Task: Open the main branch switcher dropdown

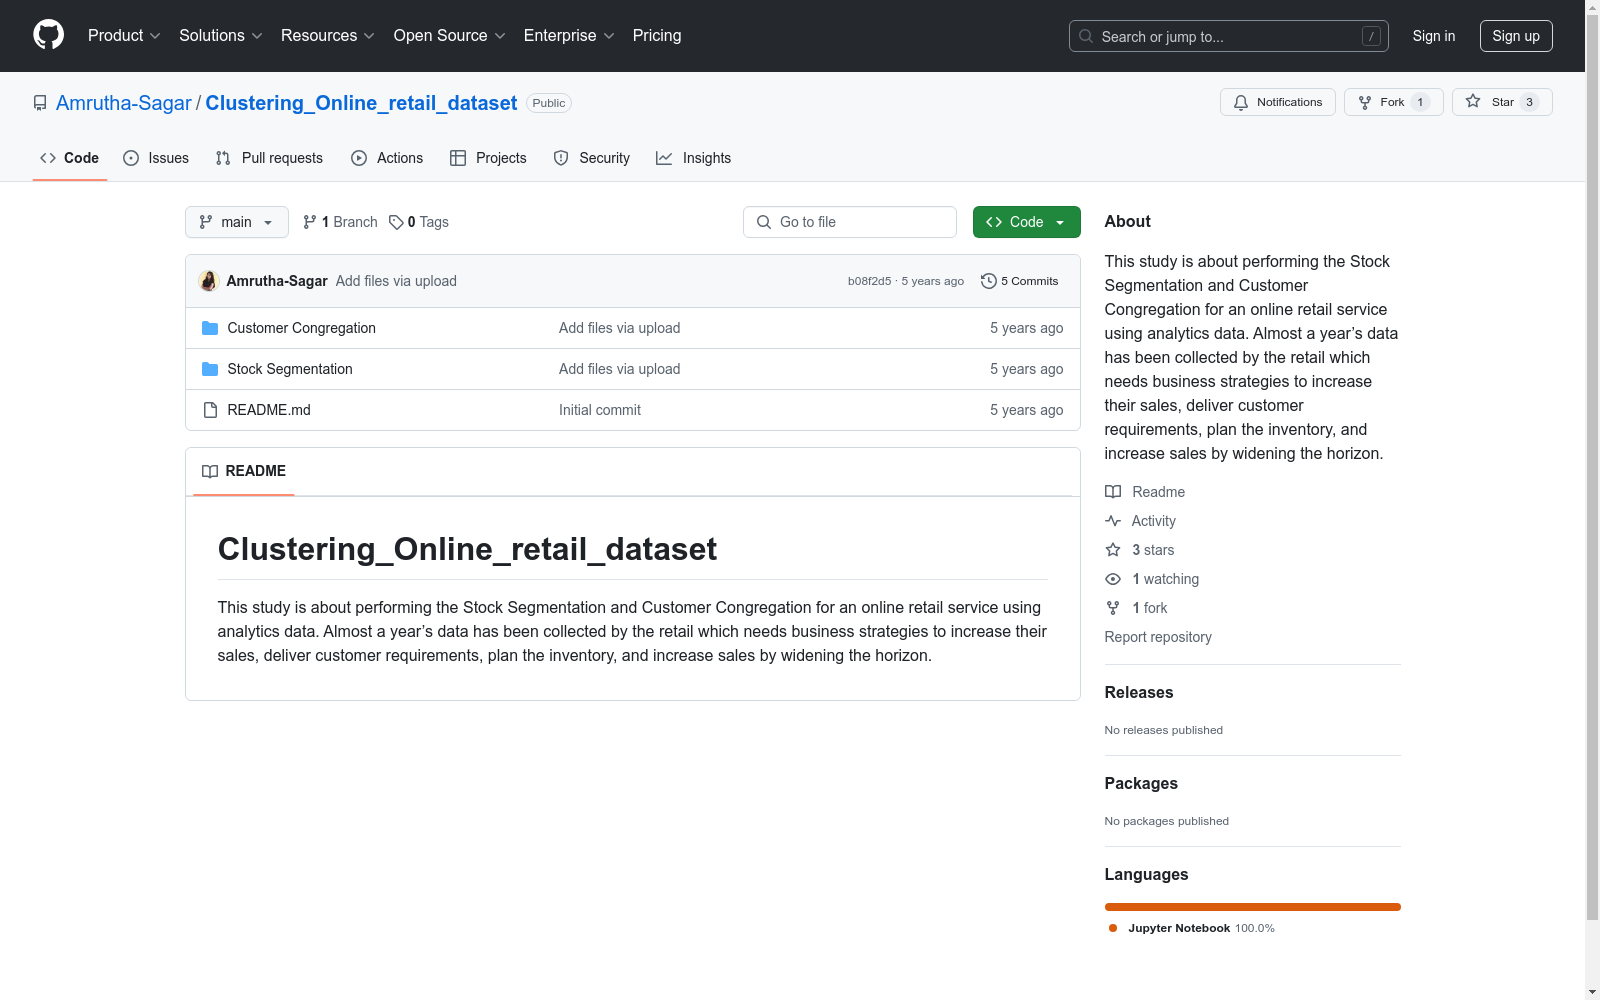Action: pos(237,222)
